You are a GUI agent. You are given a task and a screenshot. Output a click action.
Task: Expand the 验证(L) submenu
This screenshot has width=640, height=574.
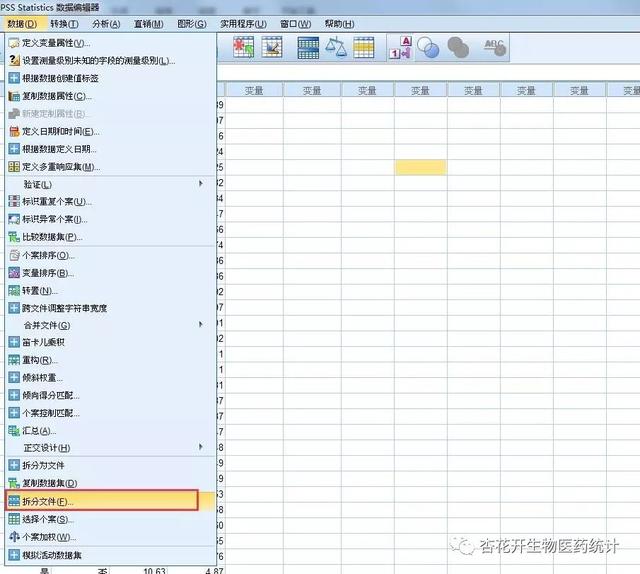tap(110, 184)
